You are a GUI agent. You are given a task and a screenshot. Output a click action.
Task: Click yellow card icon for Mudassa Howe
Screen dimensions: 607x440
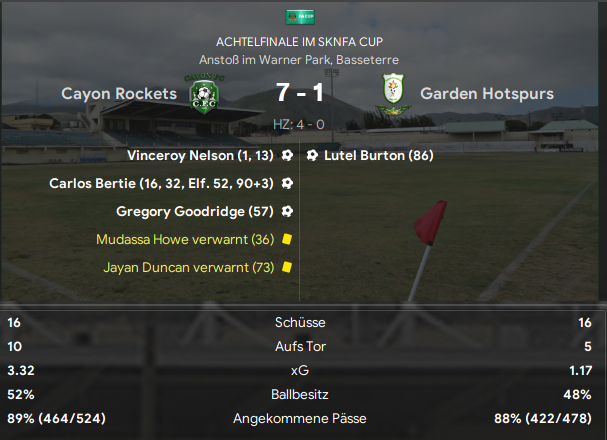[287, 239]
